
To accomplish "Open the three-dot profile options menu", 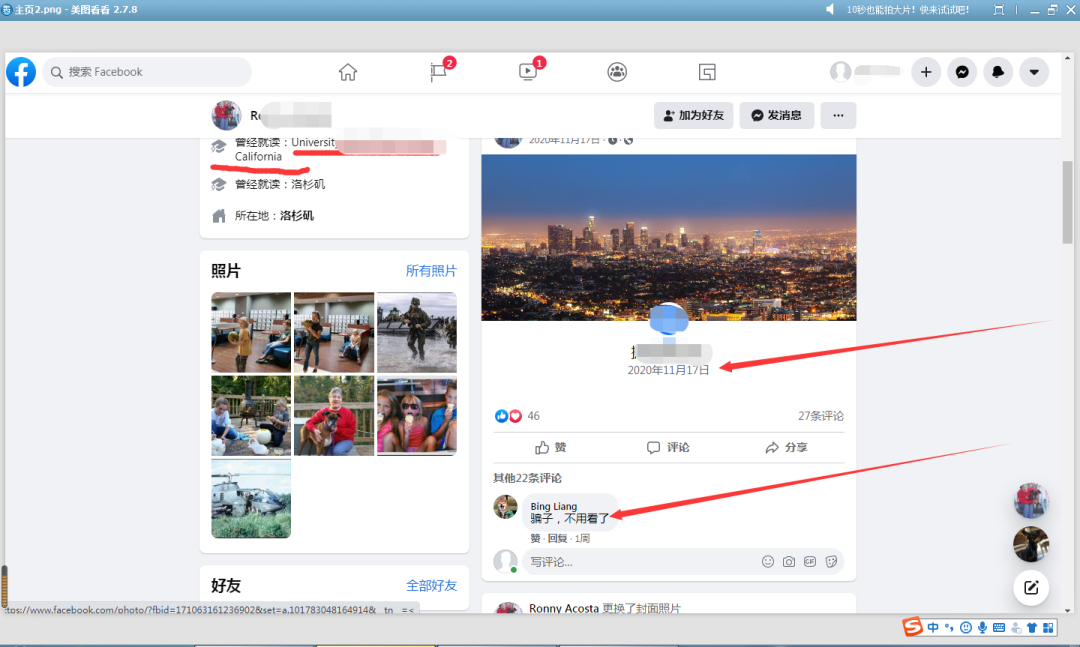I will (x=838, y=115).
